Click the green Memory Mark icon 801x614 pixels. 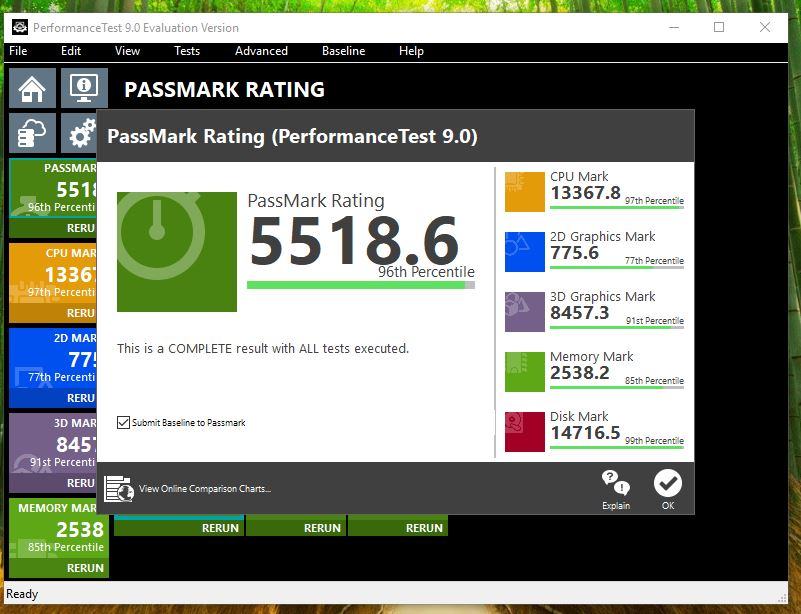525,372
